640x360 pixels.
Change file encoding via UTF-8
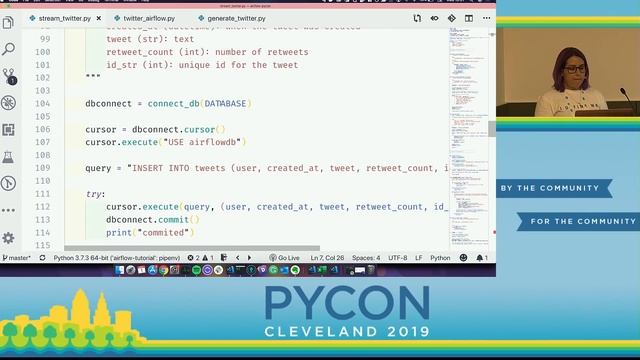pos(398,258)
